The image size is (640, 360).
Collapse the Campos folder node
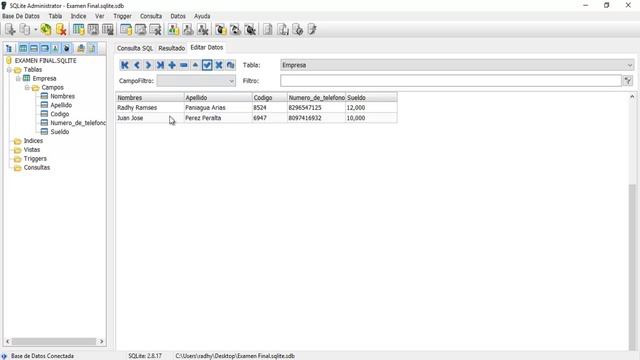click(27, 87)
